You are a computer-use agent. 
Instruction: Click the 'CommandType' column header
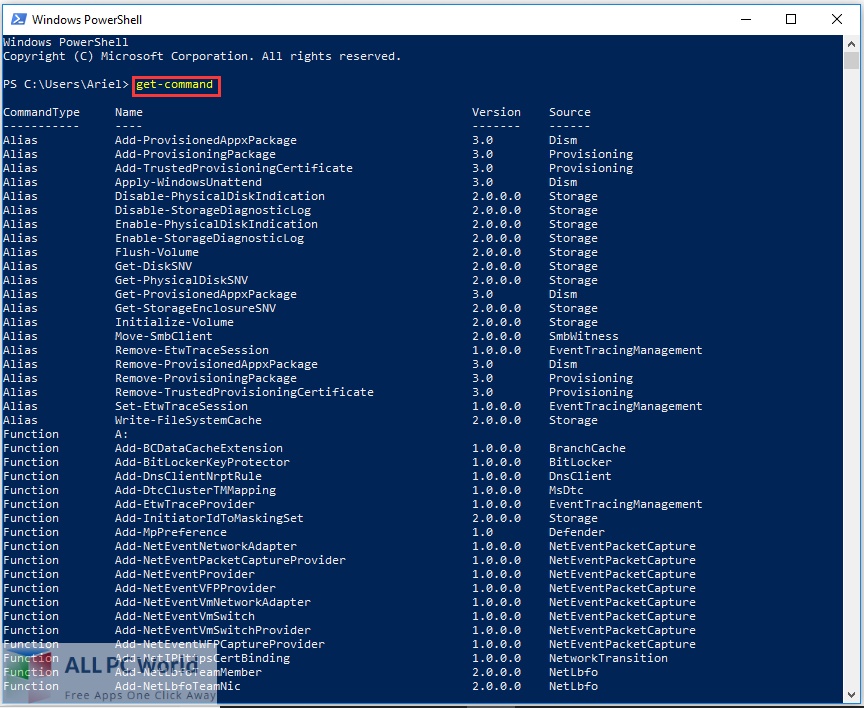click(41, 112)
